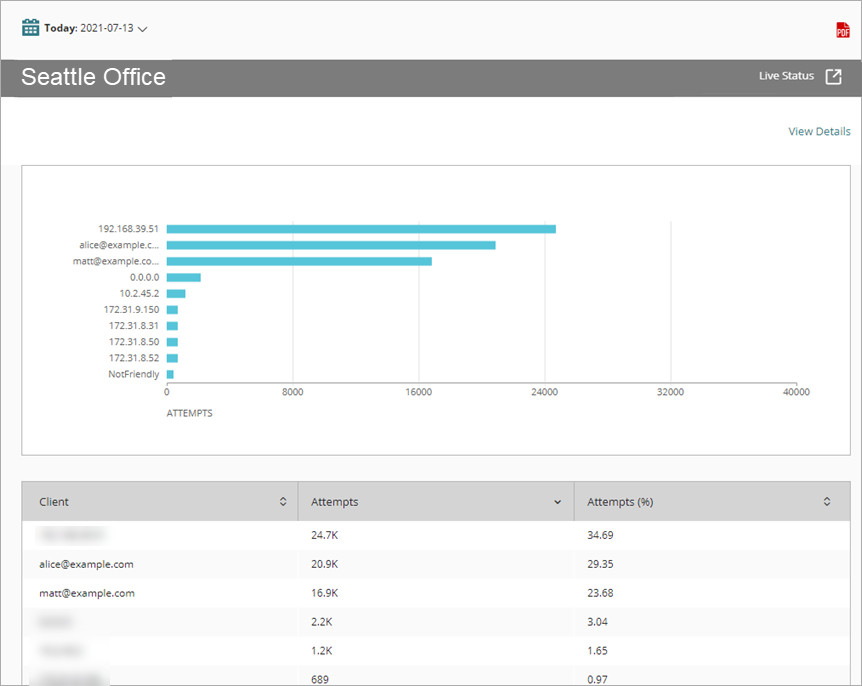Select the bar for 192.168.39.51
The height and width of the screenshot is (686, 862).
[360, 228]
